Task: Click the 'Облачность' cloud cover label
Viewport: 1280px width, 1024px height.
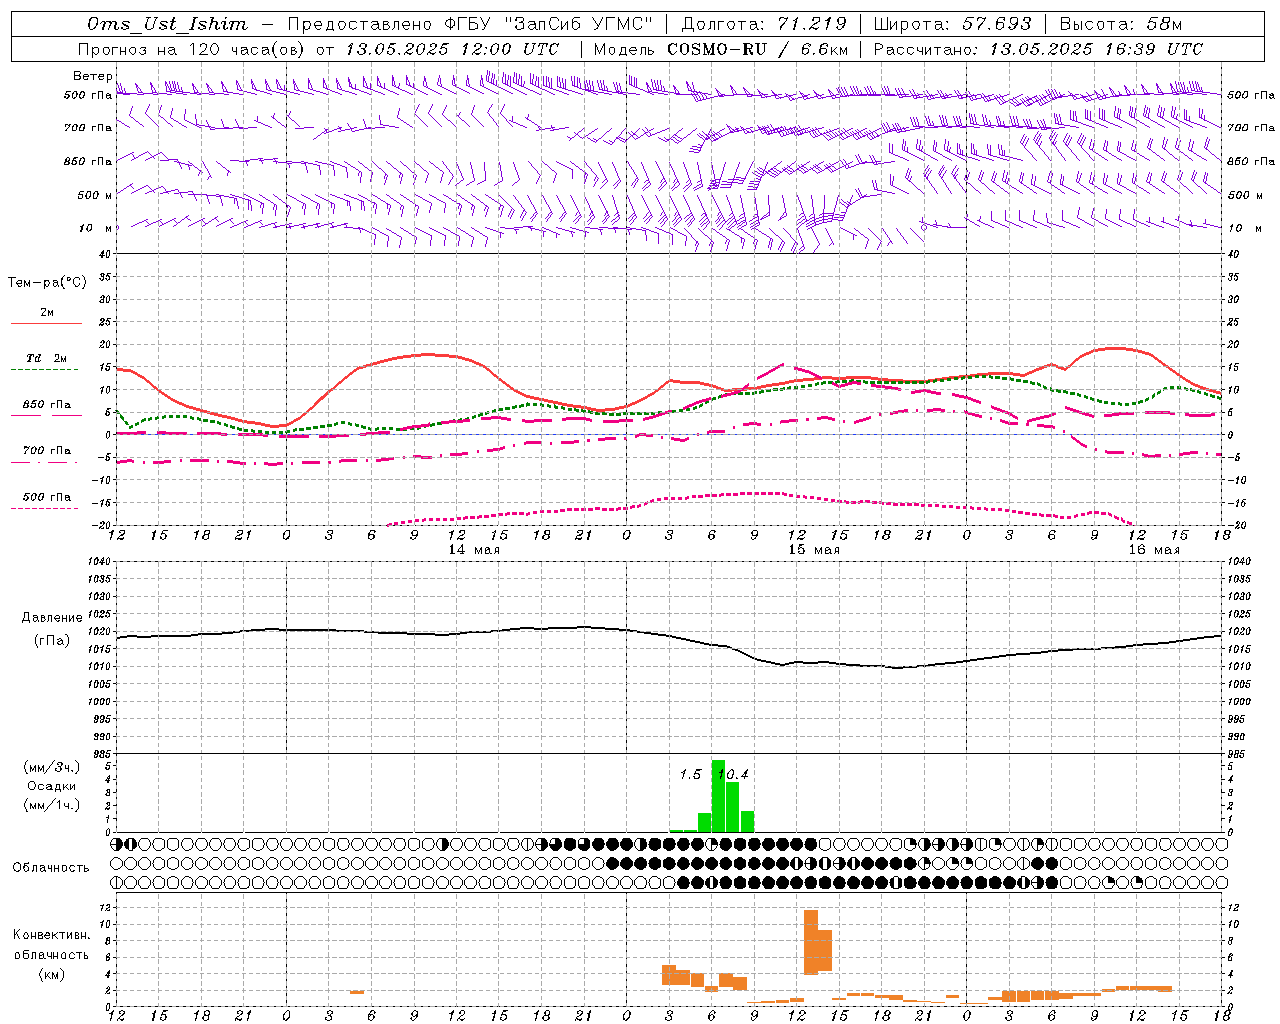Action: (x=51, y=868)
